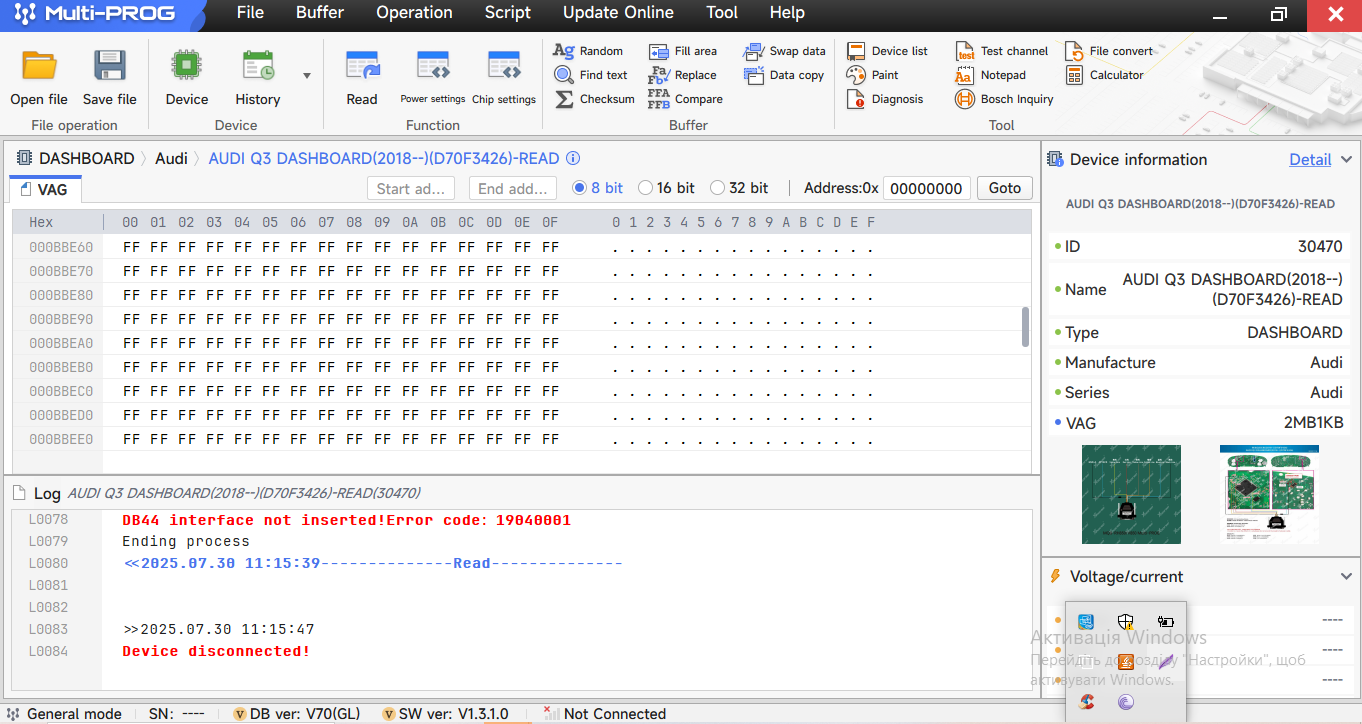Open the Tool menu
Screen dimensions: 1362x724
722,13
